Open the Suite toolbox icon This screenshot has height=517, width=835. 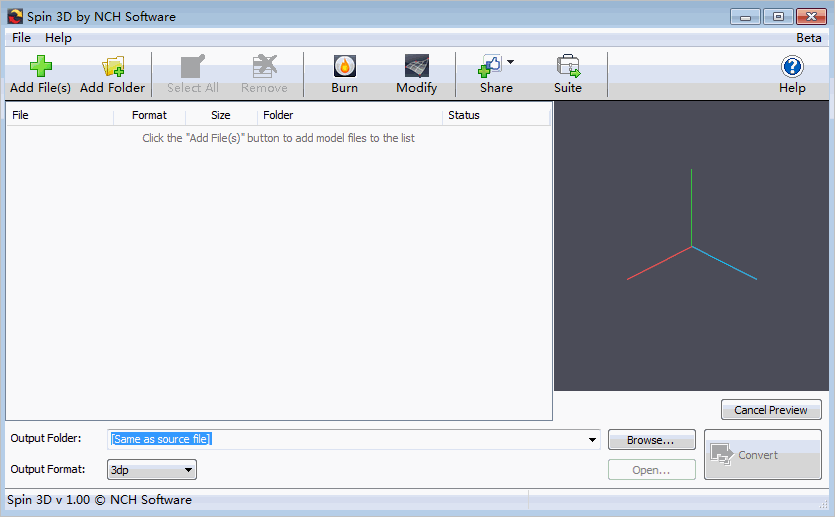pyautogui.click(x=568, y=66)
